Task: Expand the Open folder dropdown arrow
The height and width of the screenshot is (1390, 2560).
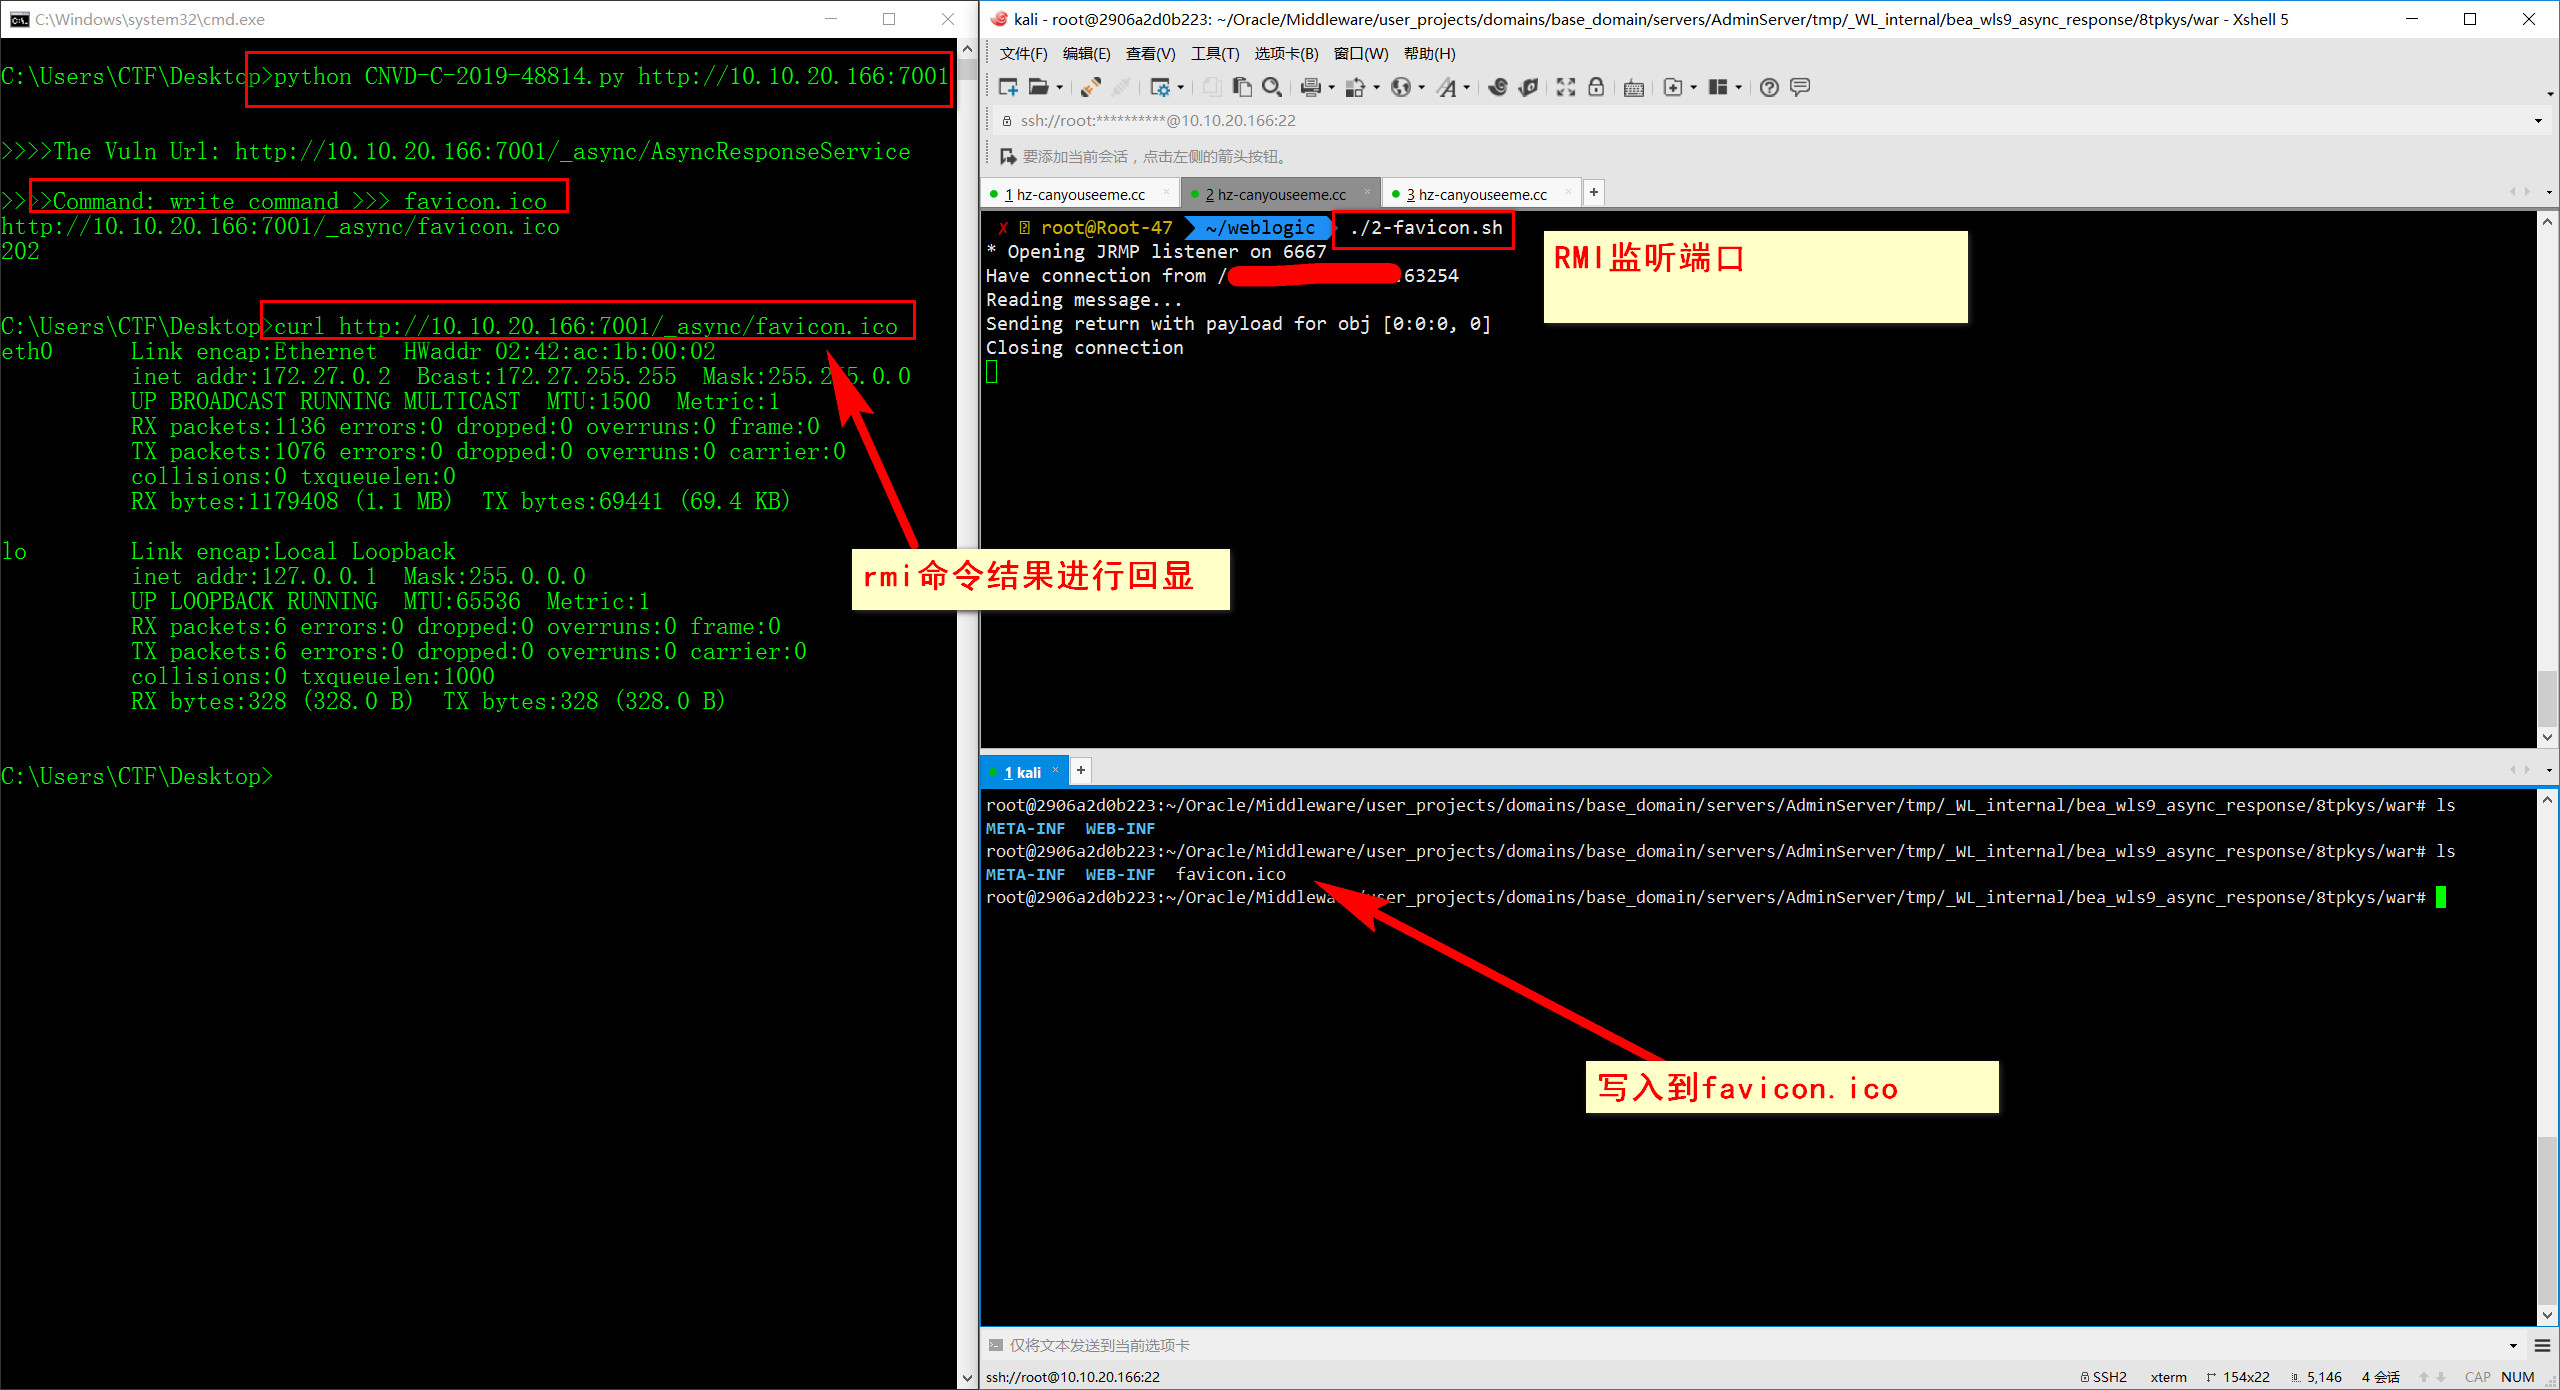Action: 1059,88
